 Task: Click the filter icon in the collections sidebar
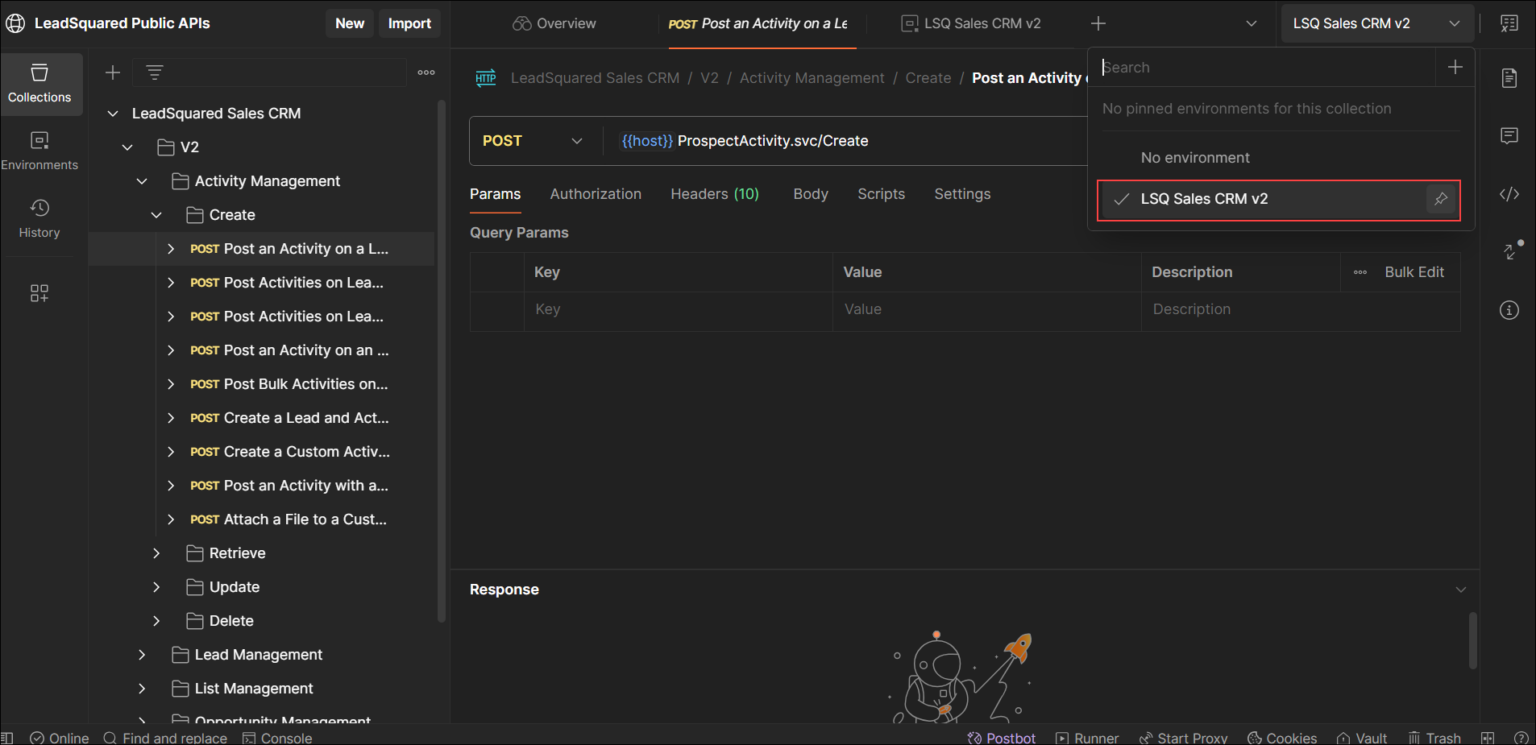click(x=154, y=72)
